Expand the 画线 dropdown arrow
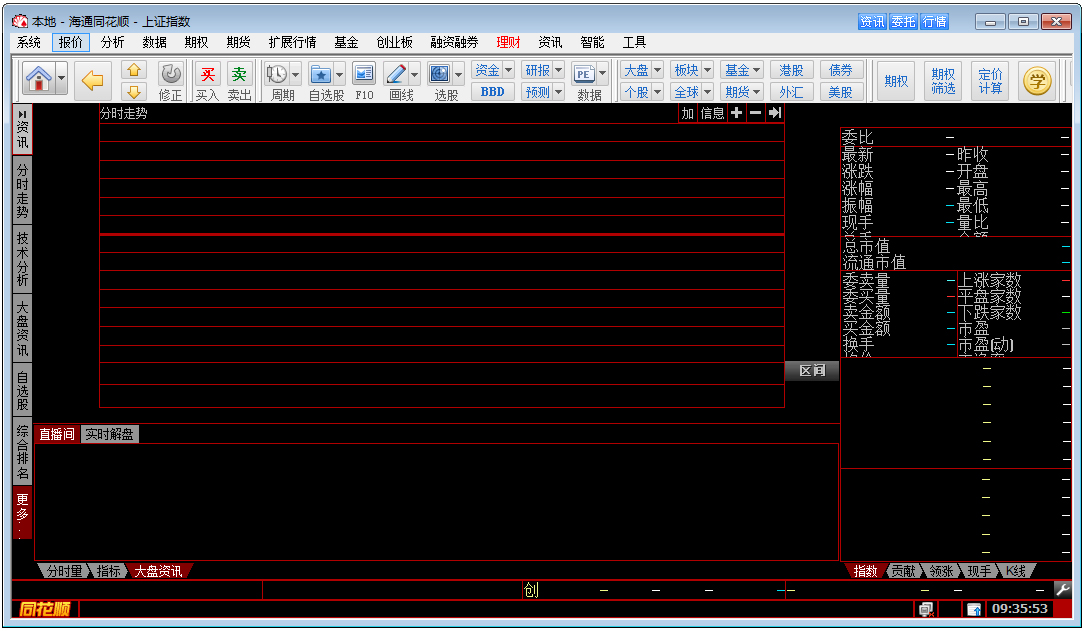Image resolution: width=1085 pixels, height=631 pixels. pyautogui.click(x=414, y=74)
